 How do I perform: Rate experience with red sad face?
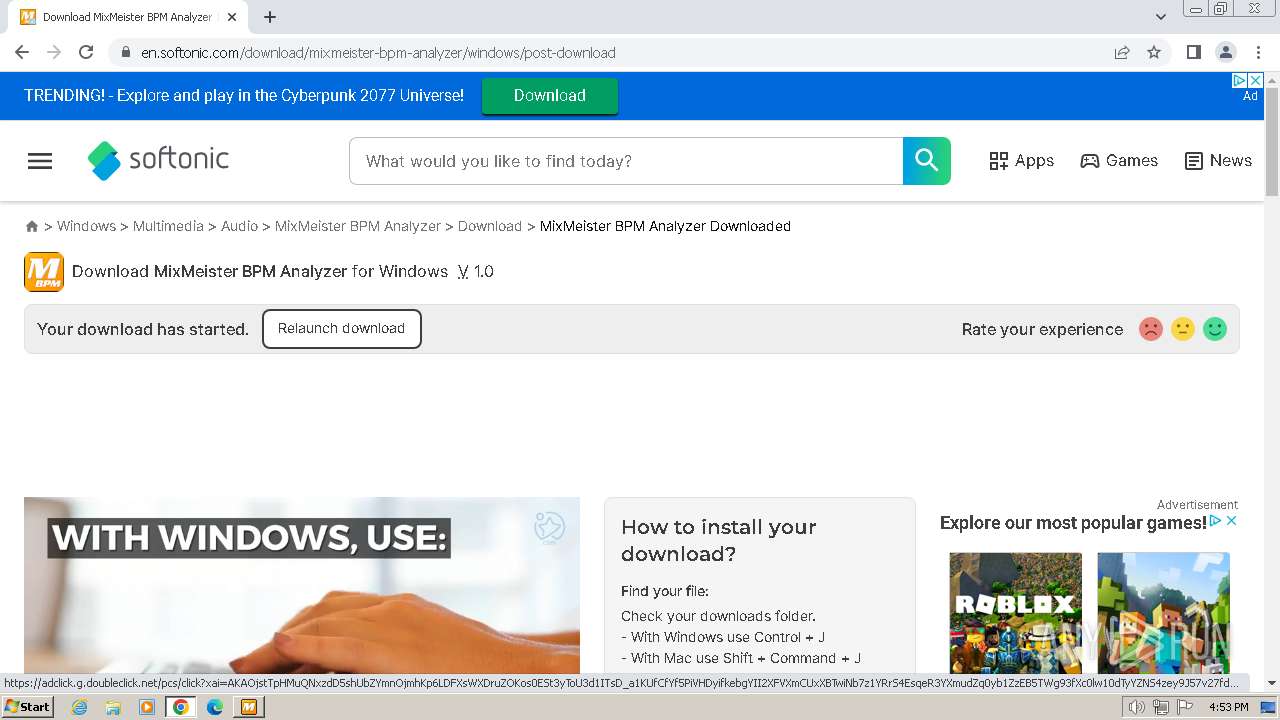pos(1151,329)
